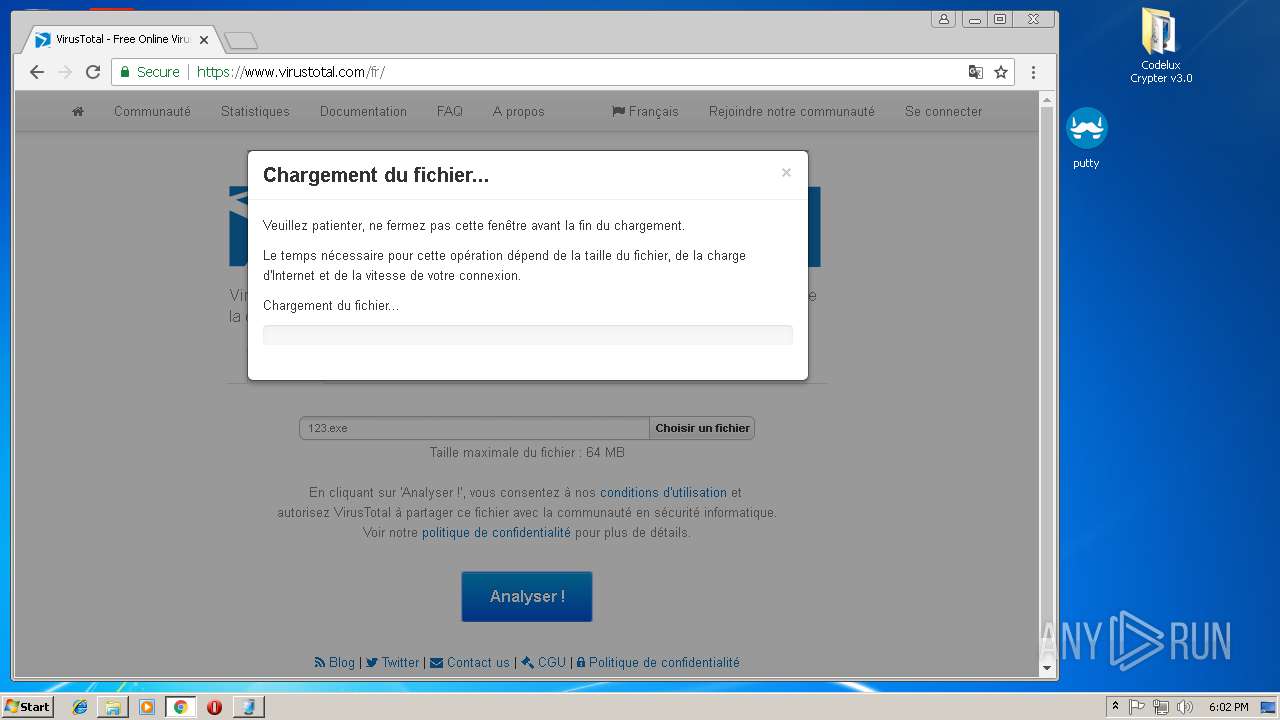1280x720 pixels.
Task: Open FAQ menu item
Action: 450,112
